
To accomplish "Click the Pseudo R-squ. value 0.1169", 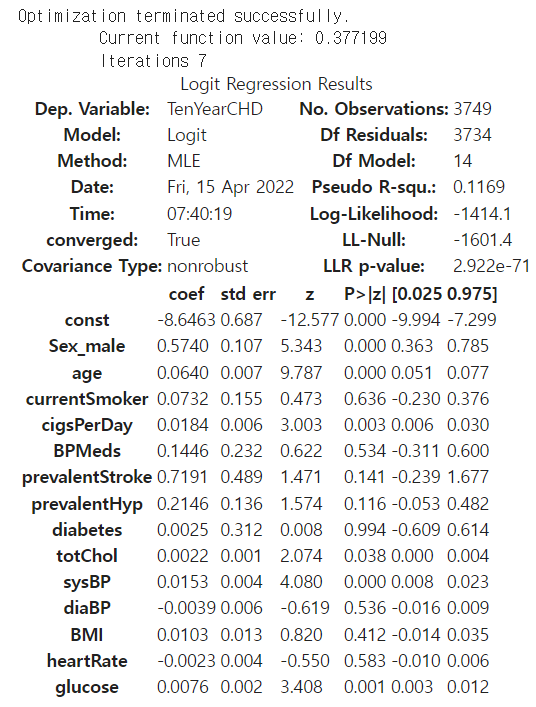I will [479, 187].
